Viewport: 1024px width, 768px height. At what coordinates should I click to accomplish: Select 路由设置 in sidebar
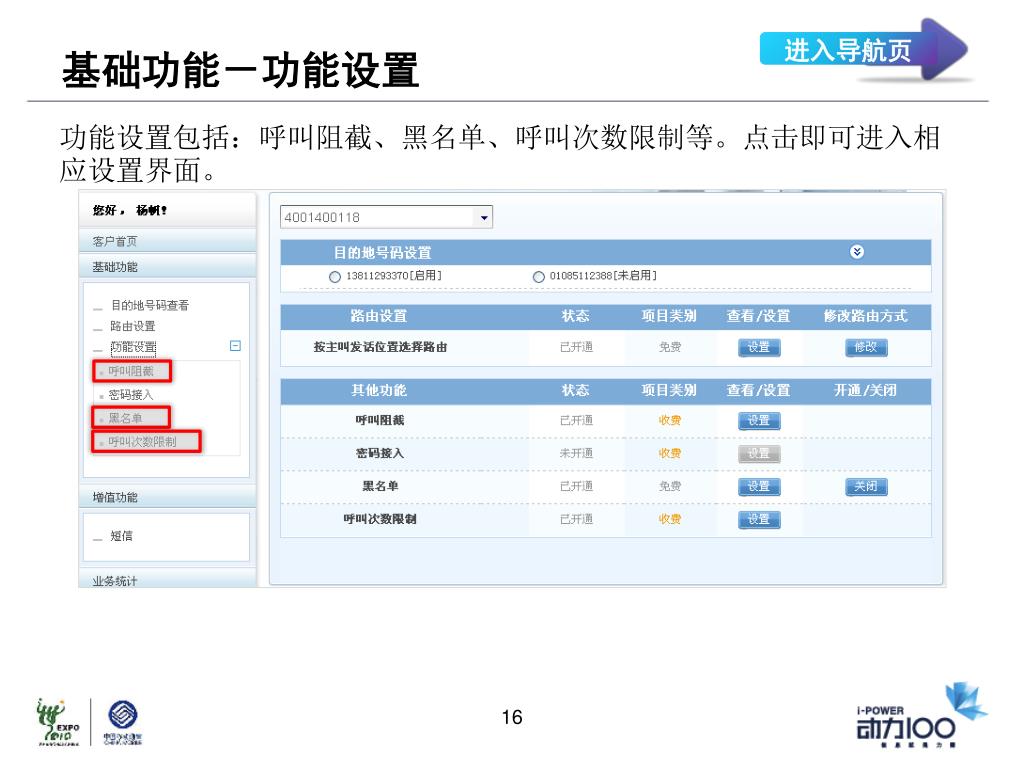pyautogui.click(x=133, y=326)
